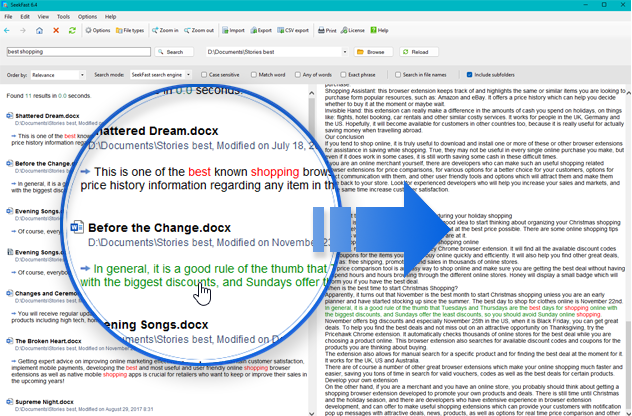Click the search query input field

click(78, 52)
